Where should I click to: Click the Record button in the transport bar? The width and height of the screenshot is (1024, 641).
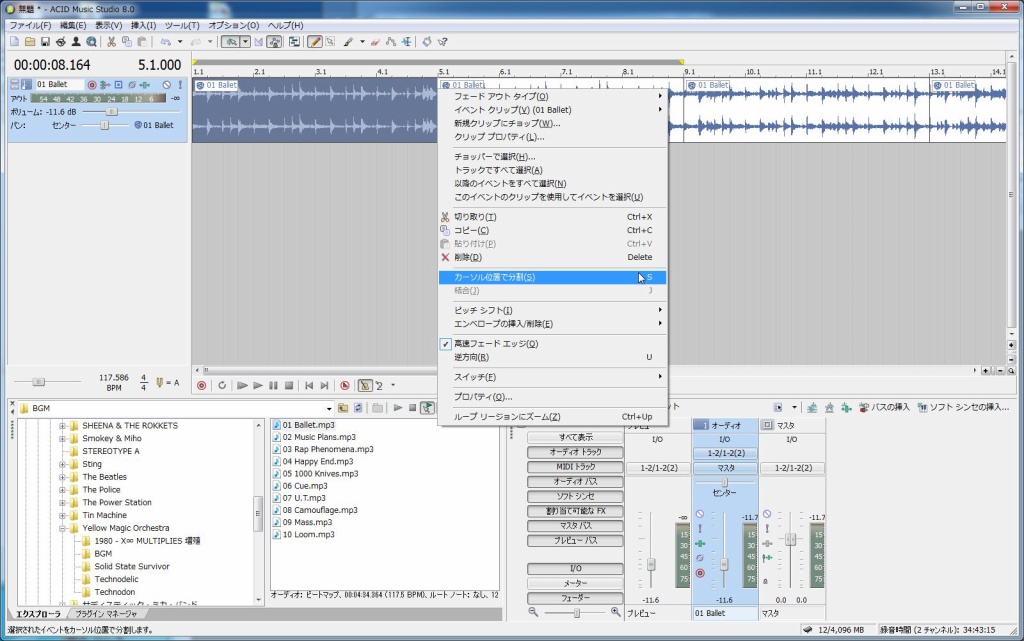pos(202,386)
